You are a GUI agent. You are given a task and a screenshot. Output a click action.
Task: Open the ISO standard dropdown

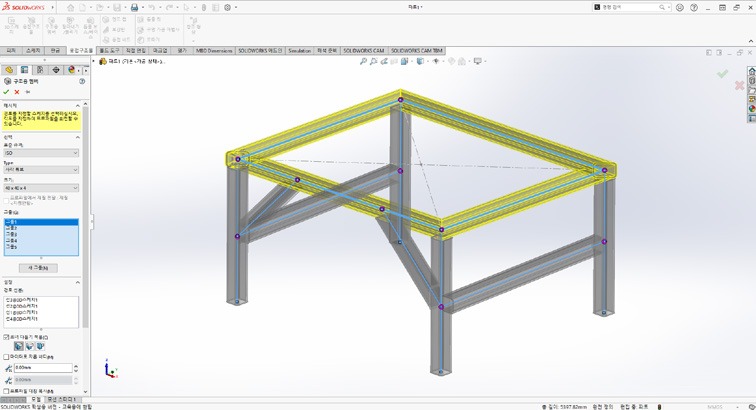pos(41,153)
